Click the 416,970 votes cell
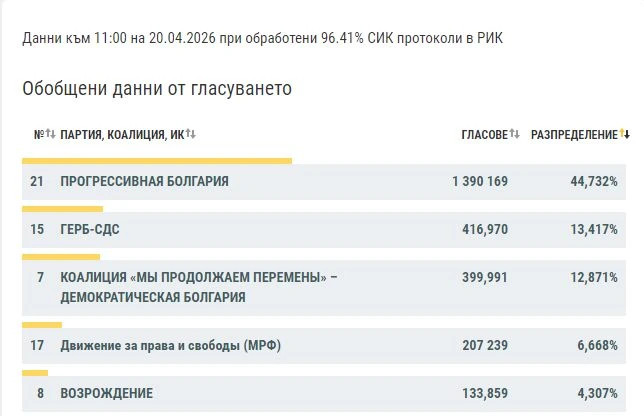644x416 pixels. [484, 229]
